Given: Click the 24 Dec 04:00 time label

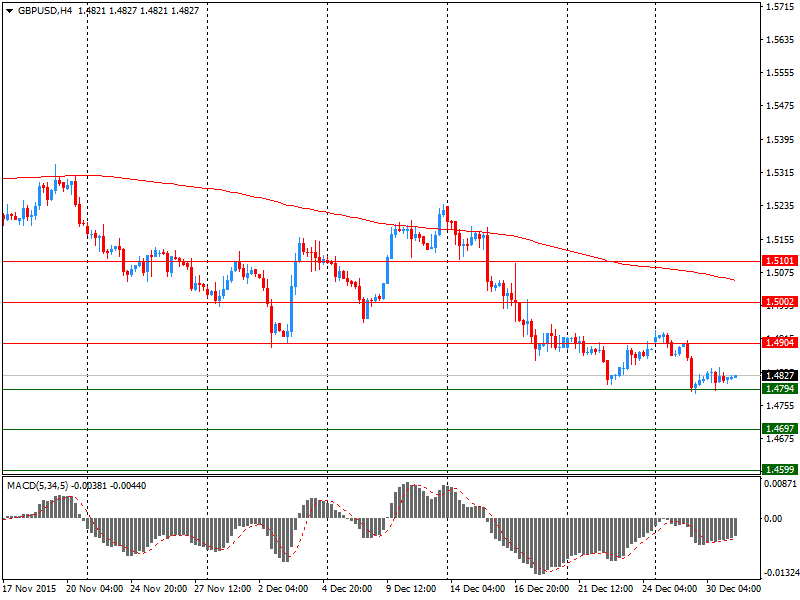Looking at the screenshot, I should [669, 588].
